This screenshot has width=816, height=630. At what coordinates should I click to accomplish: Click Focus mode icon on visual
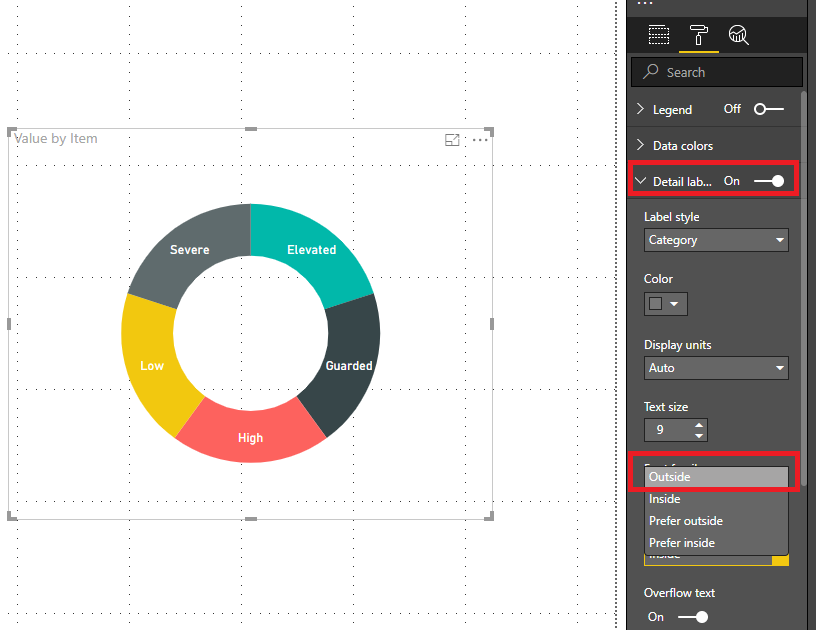tap(452, 139)
